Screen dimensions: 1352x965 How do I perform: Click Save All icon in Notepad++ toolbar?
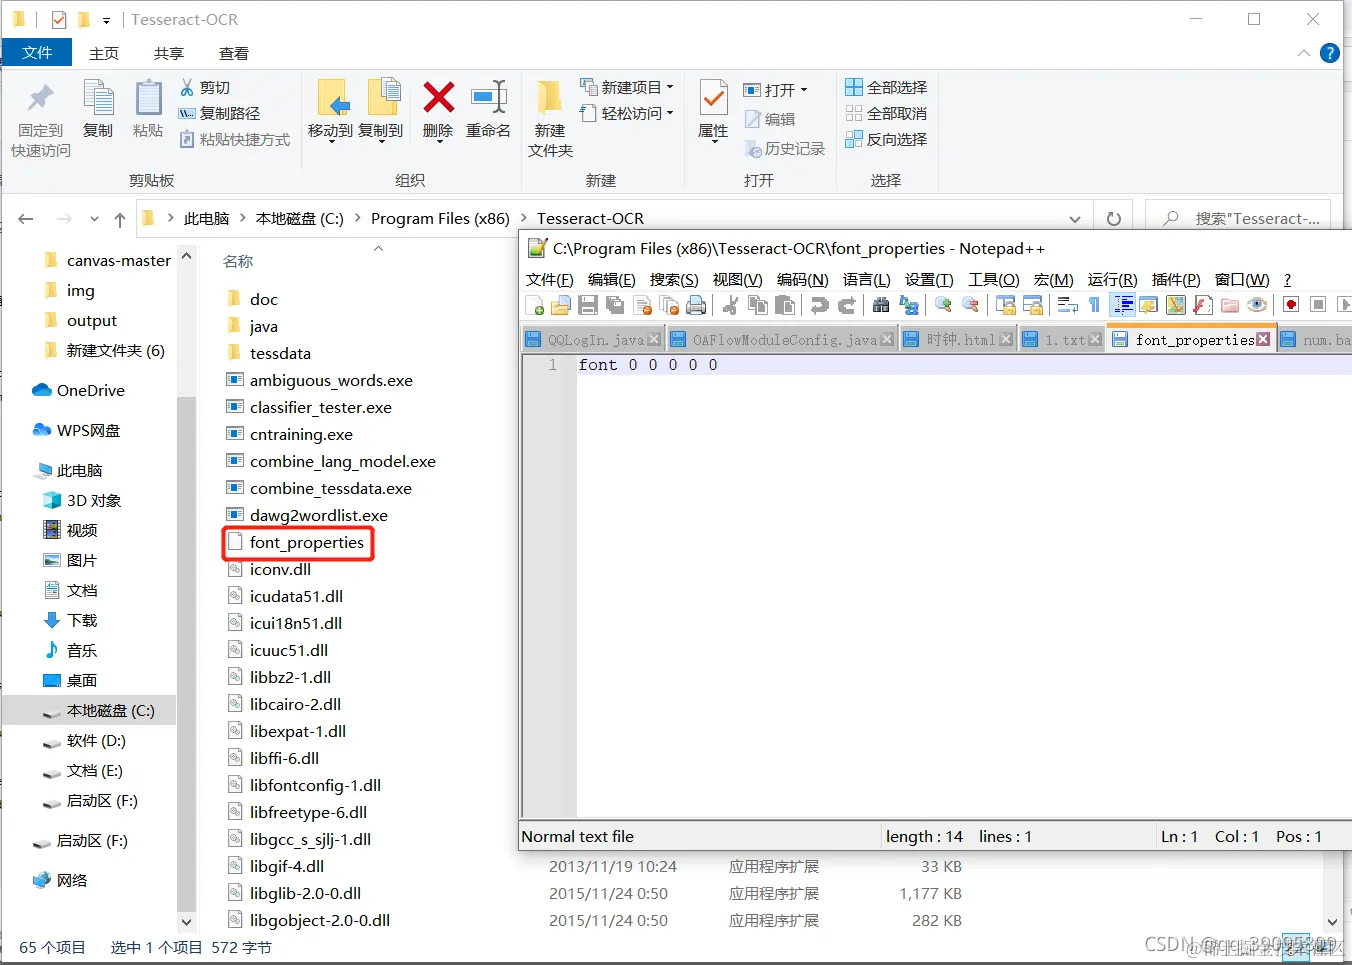[x=615, y=305]
